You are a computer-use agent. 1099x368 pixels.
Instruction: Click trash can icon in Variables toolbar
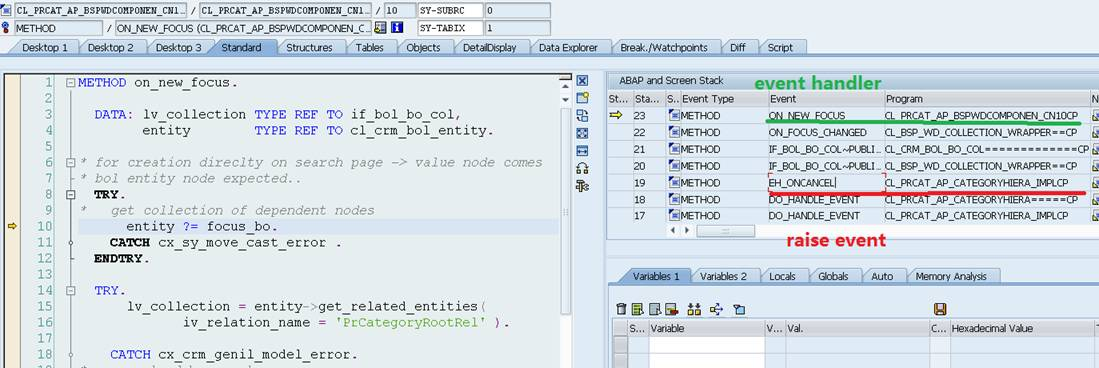[x=621, y=309]
